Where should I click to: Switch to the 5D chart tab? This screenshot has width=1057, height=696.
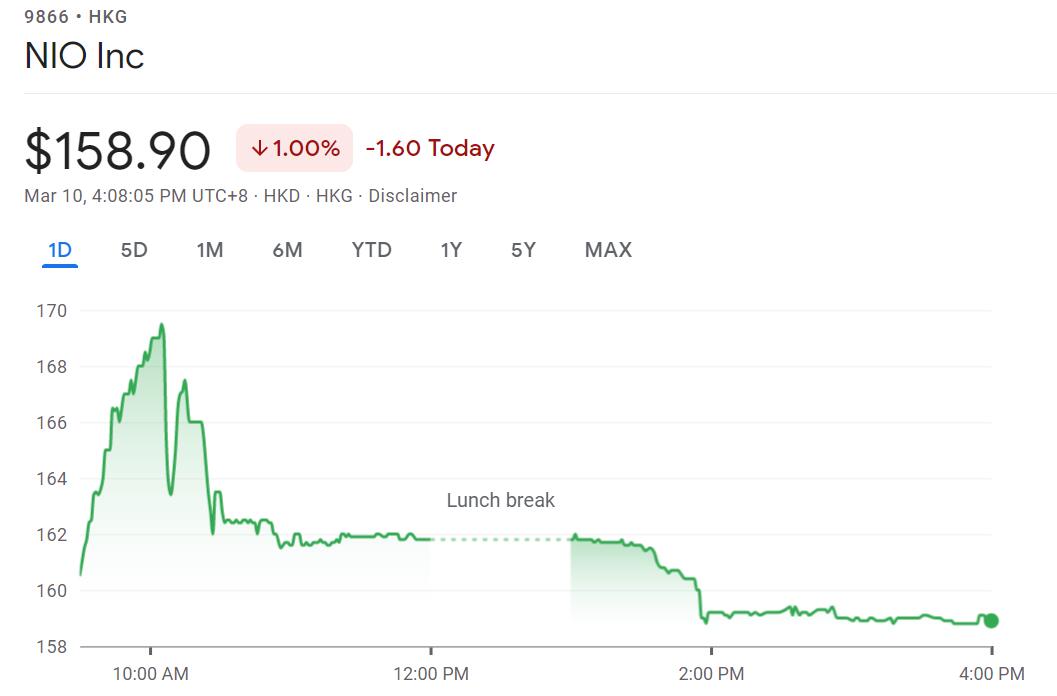click(x=133, y=250)
